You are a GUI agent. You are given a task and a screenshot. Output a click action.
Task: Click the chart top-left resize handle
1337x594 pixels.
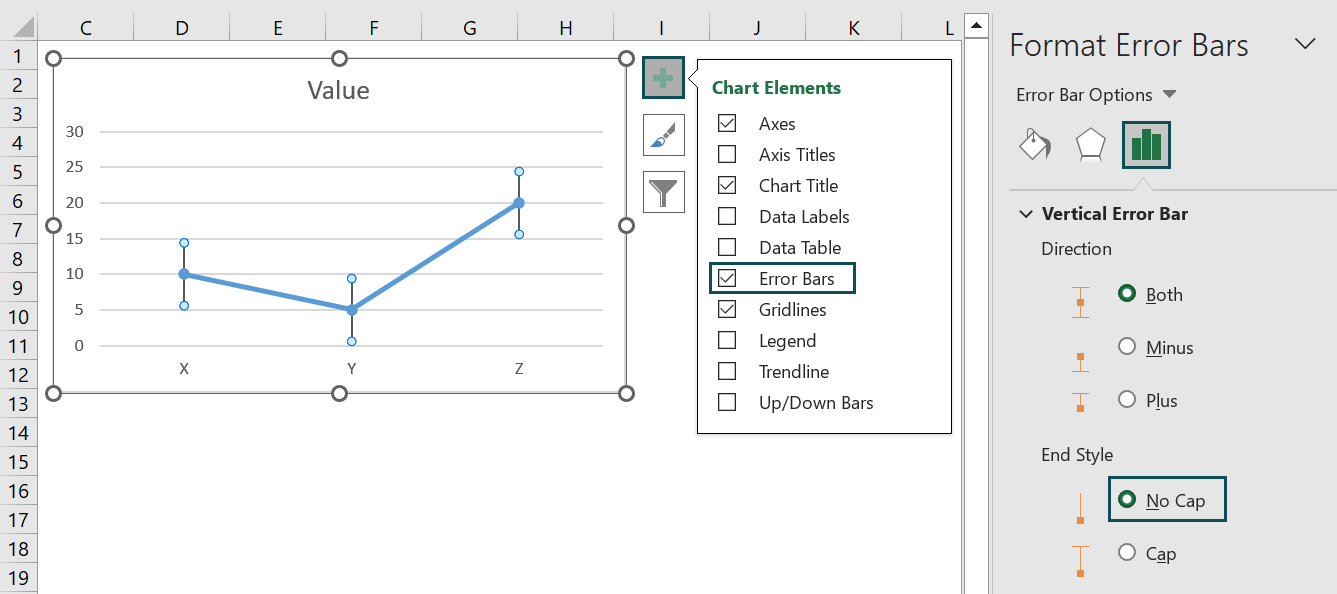pos(54,59)
